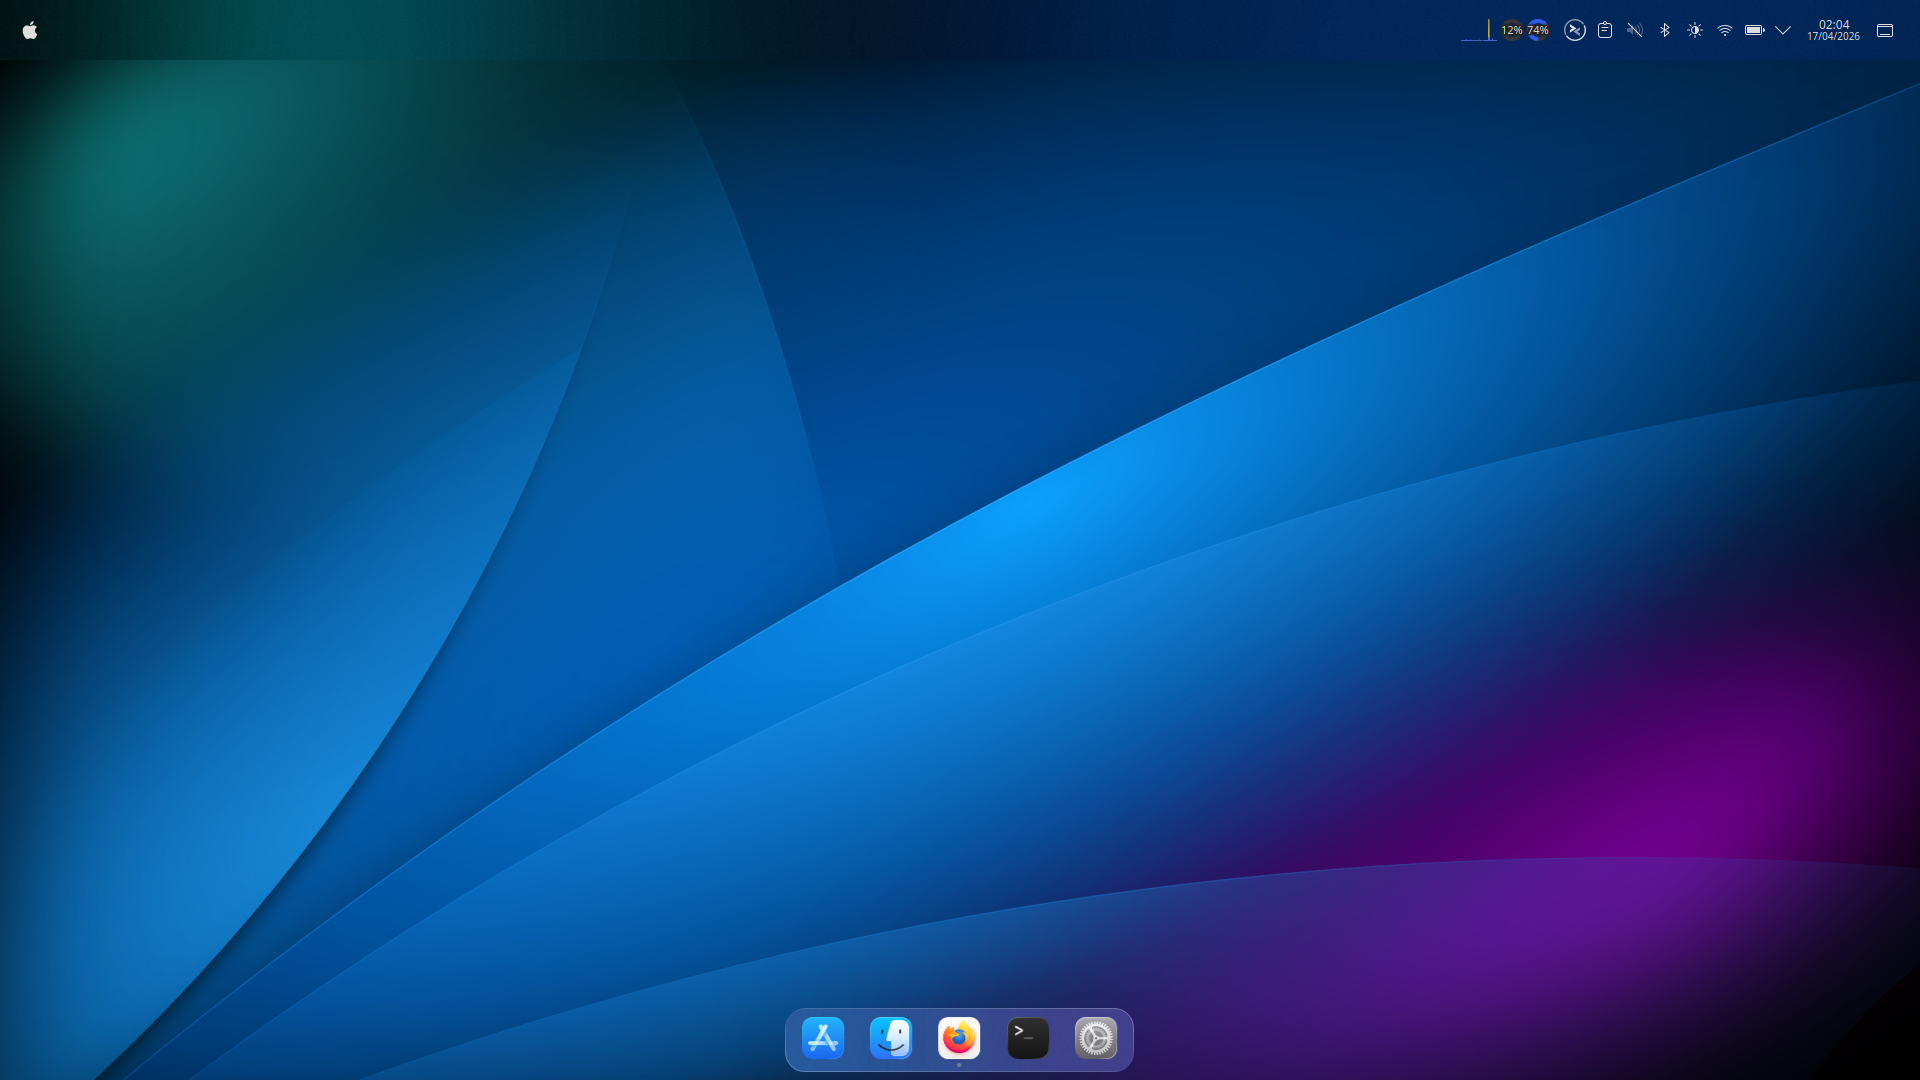Open the Wi-Fi network tray icon

pos(1725,31)
